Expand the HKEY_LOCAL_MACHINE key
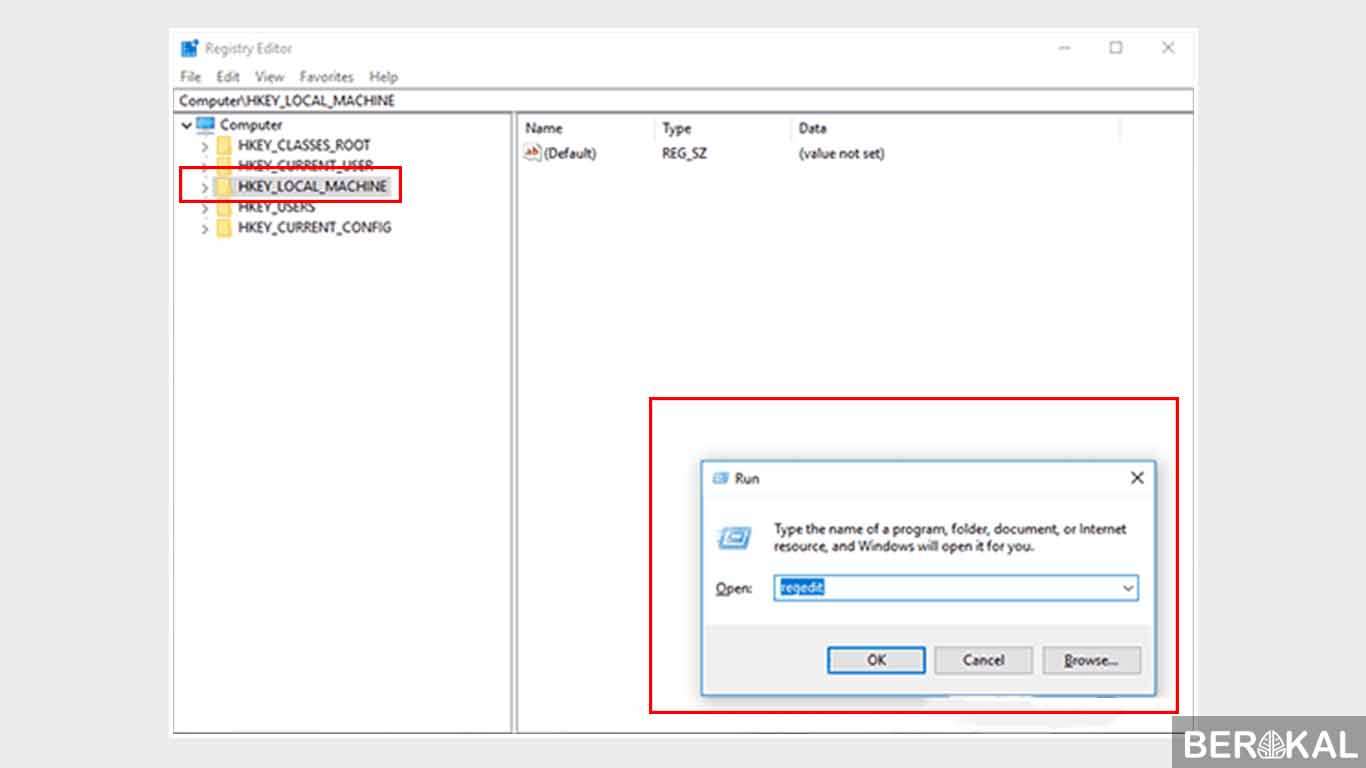 coord(205,187)
